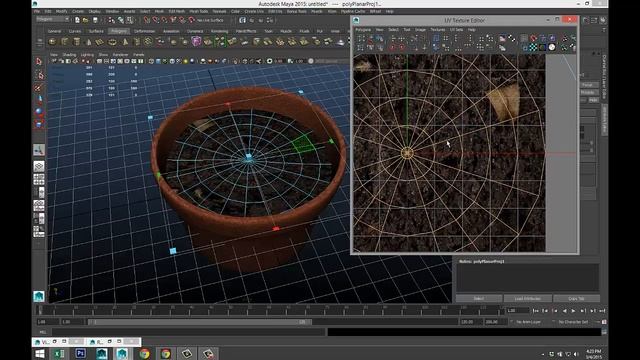Viewport: 640px width, 360px height.
Task: Open the Lighting menu in viewport
Action: pos(87,54)
